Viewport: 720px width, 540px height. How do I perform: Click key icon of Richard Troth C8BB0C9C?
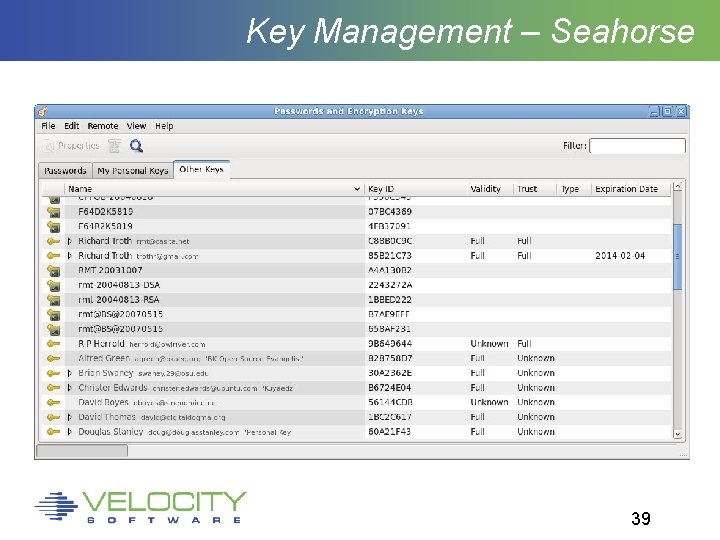[54, 241]
